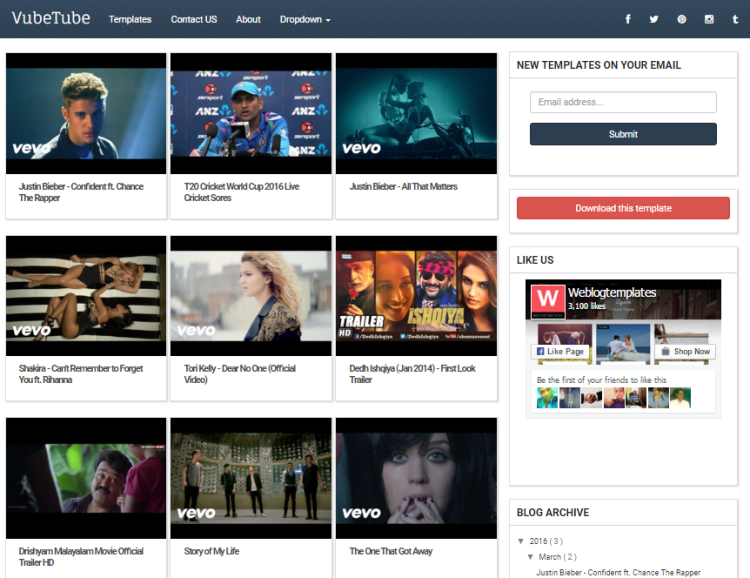This screenshot has height=578, width=750.
Task: Click title 'T20 Cricket World Cup 2016 Live Cricket Sores'
Action: 242,192
